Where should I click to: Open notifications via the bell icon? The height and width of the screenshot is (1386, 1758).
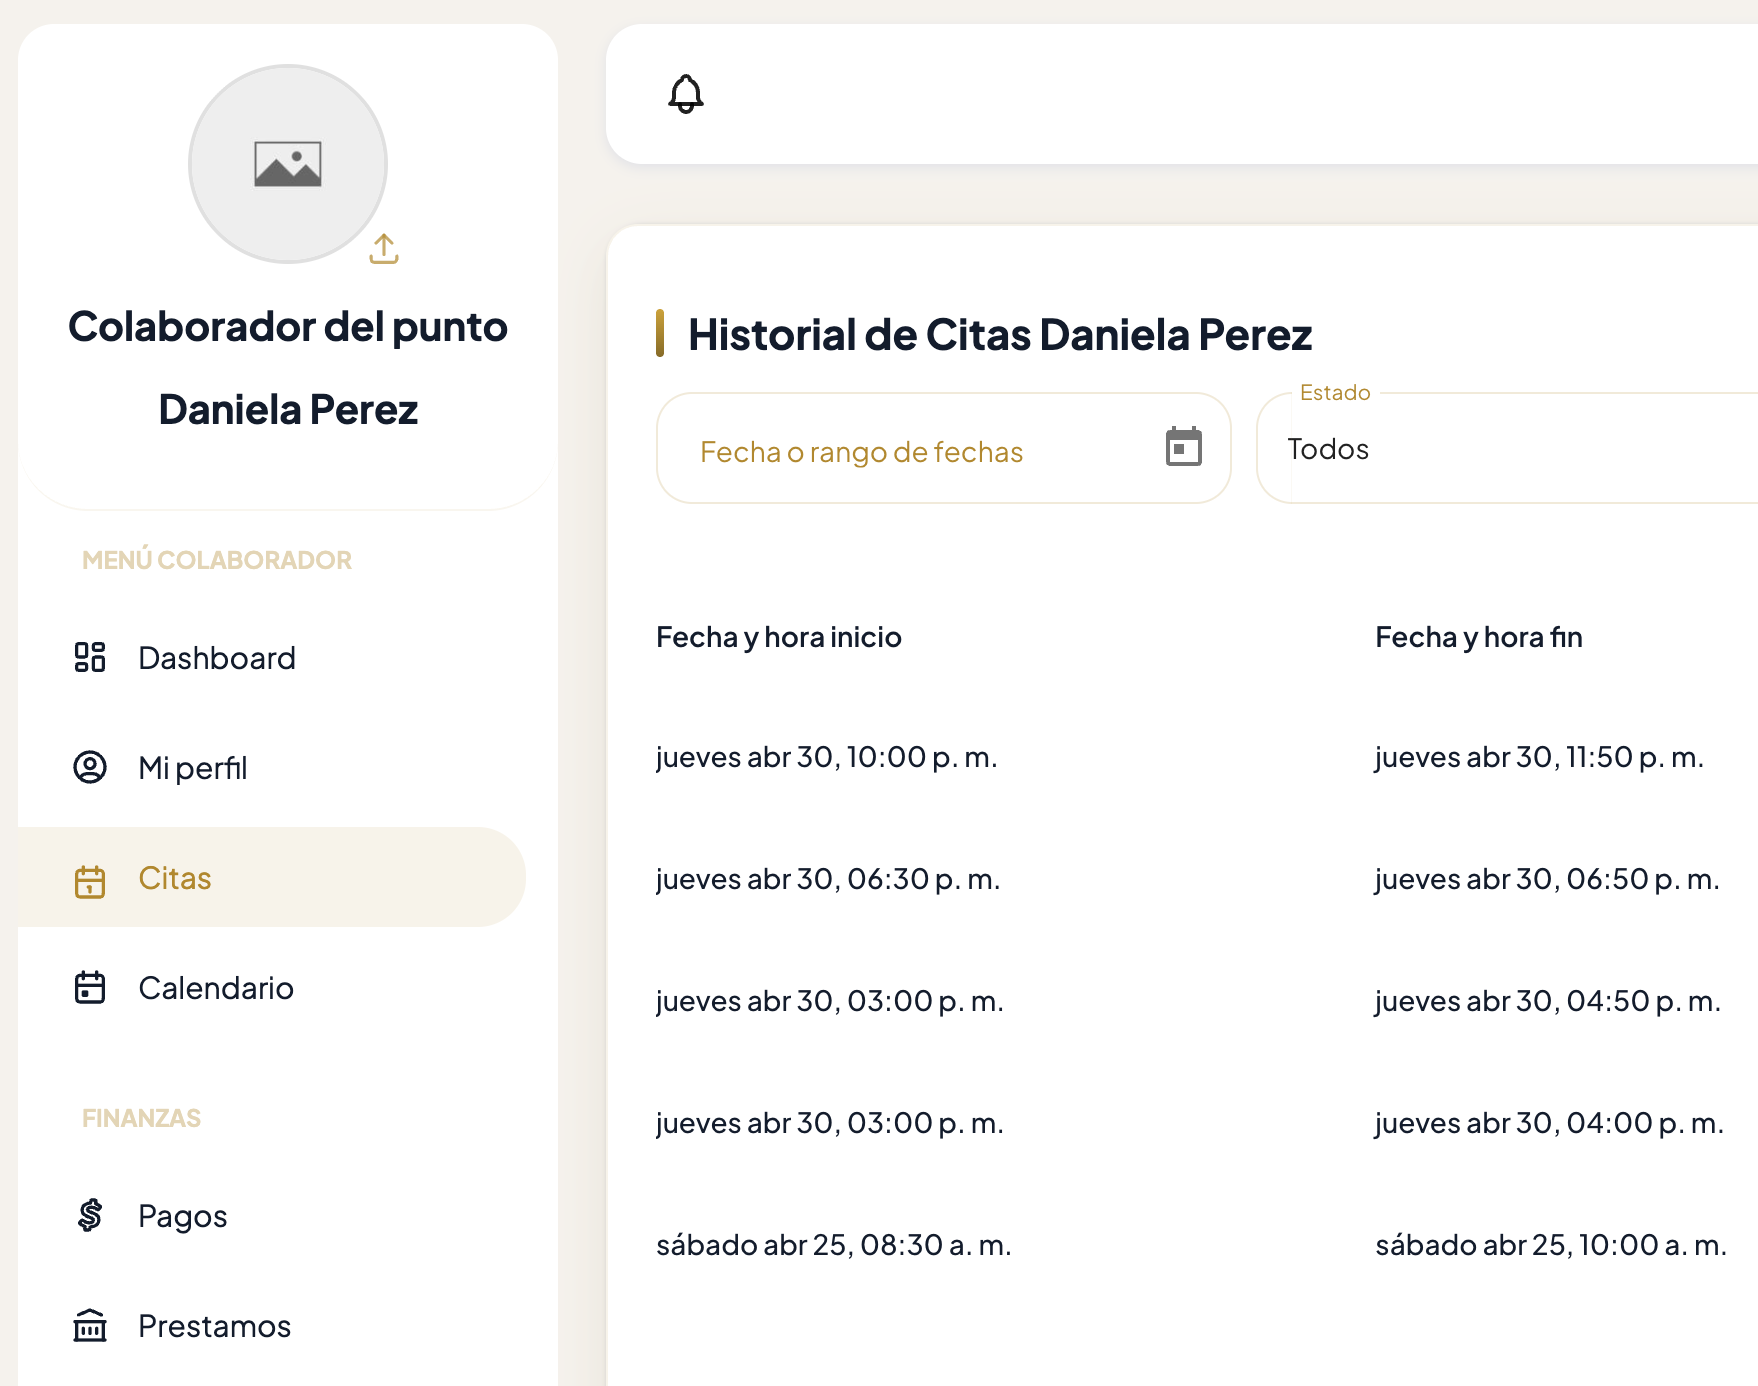pos(686,93)
